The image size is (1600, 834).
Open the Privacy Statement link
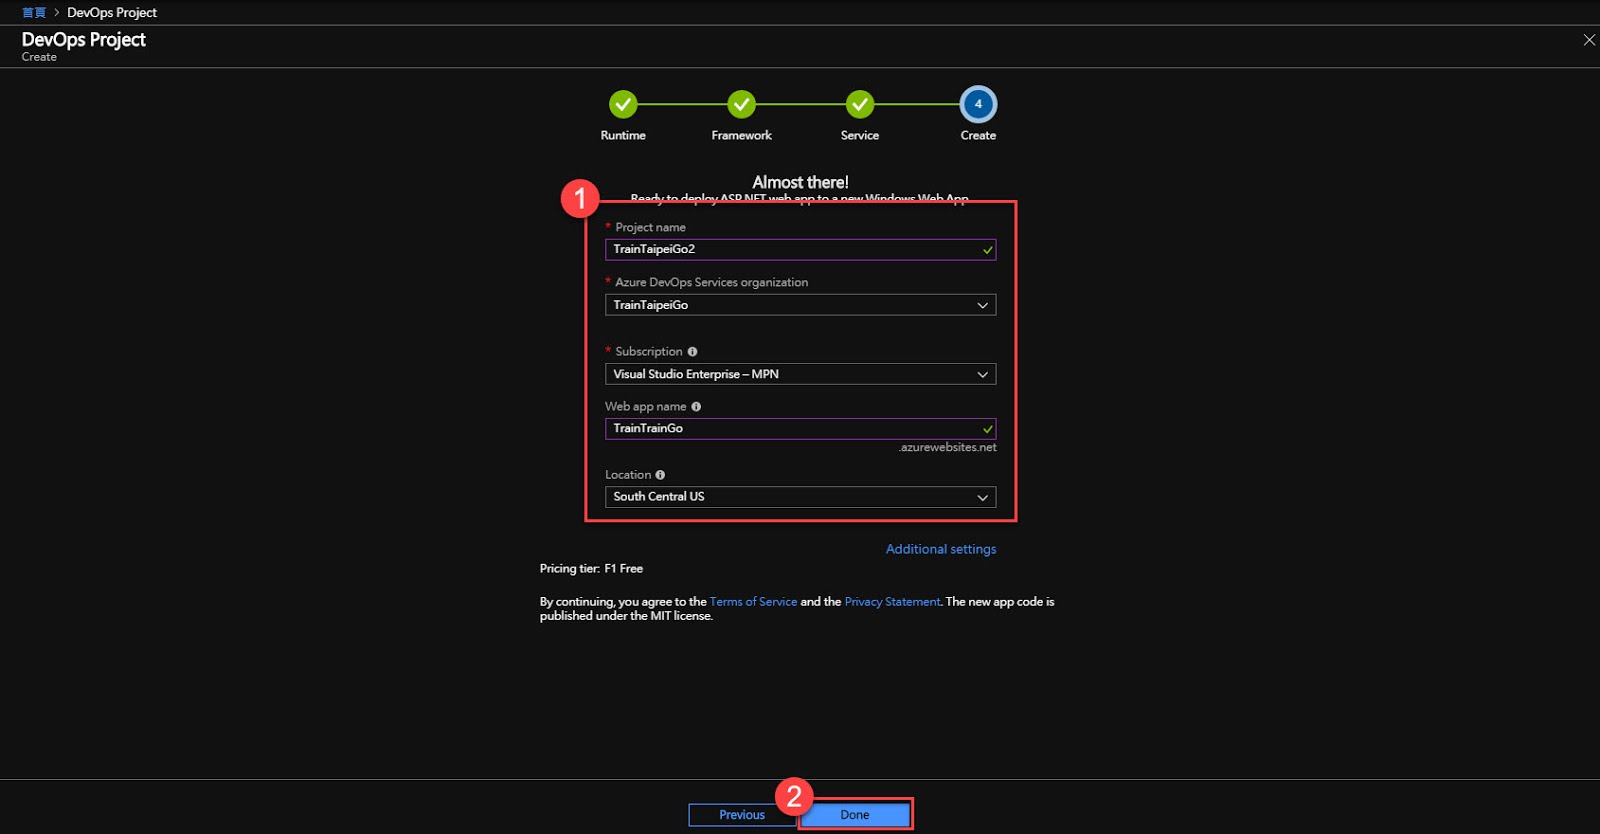(892, 602)
